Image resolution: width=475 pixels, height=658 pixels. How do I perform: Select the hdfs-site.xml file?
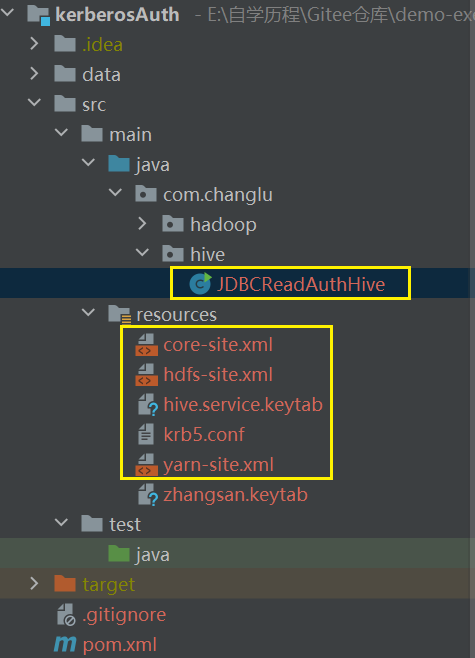(218, 374)
